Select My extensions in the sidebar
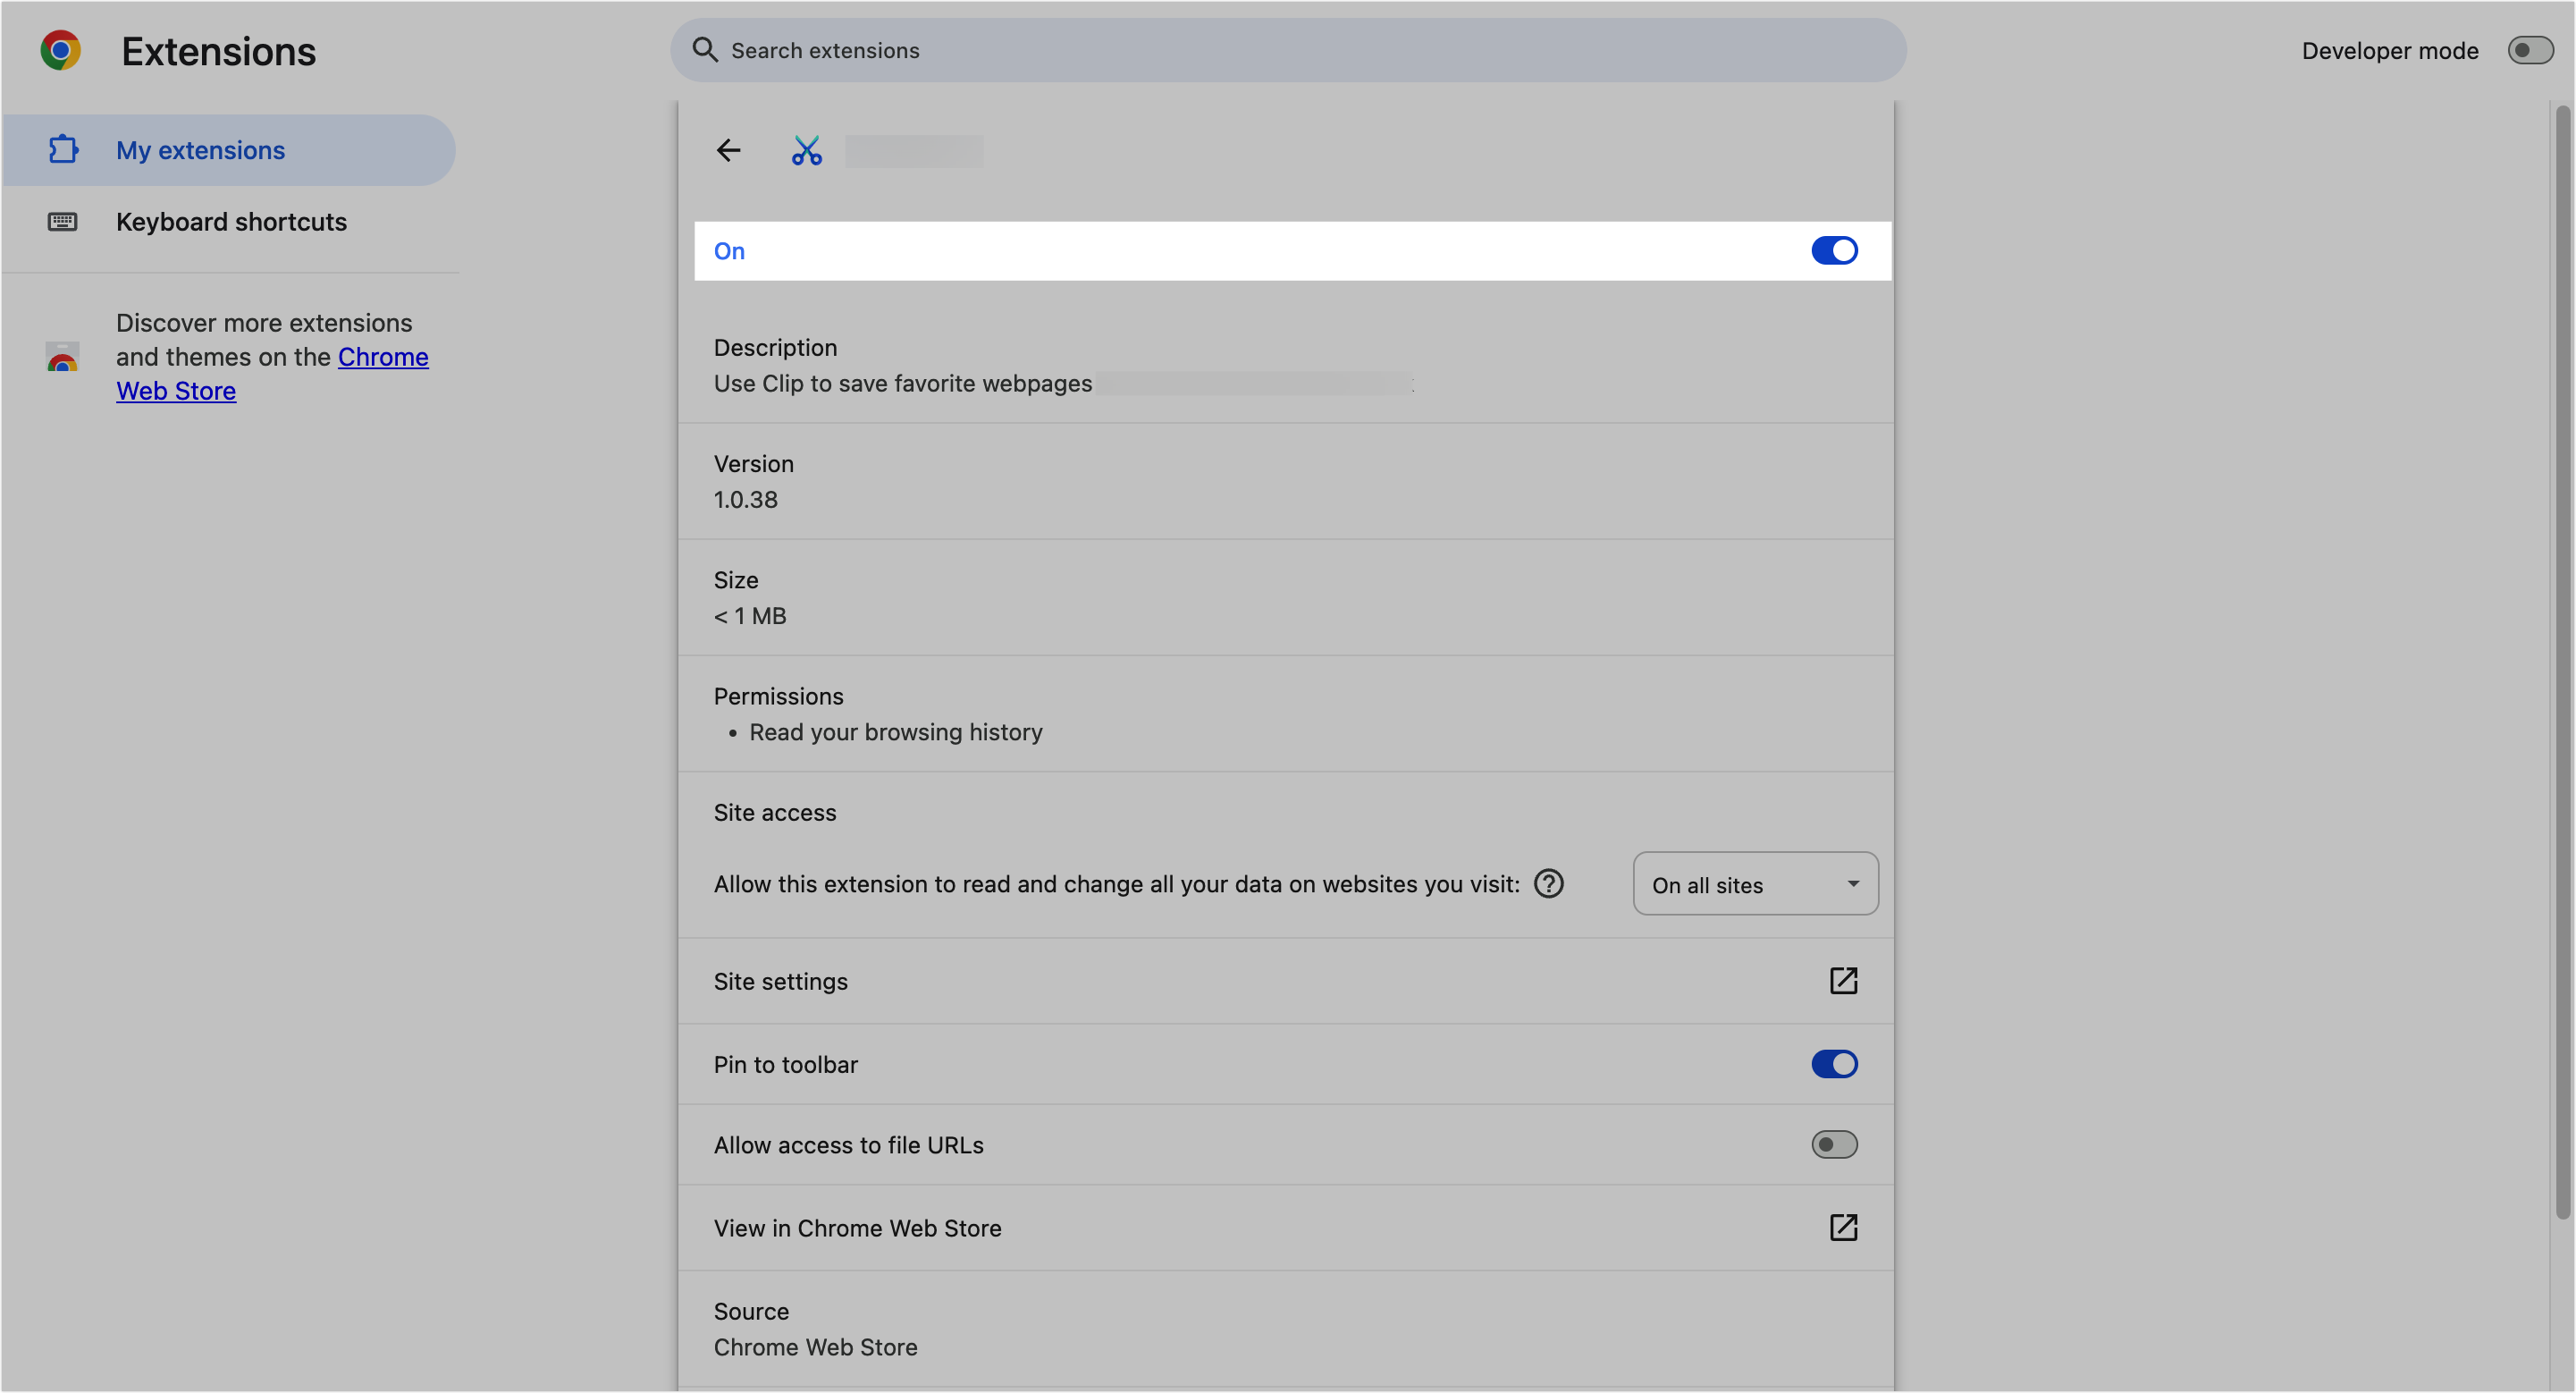Image resolution: width=2576 pixels, height=1393 pixels. (200, 149)
